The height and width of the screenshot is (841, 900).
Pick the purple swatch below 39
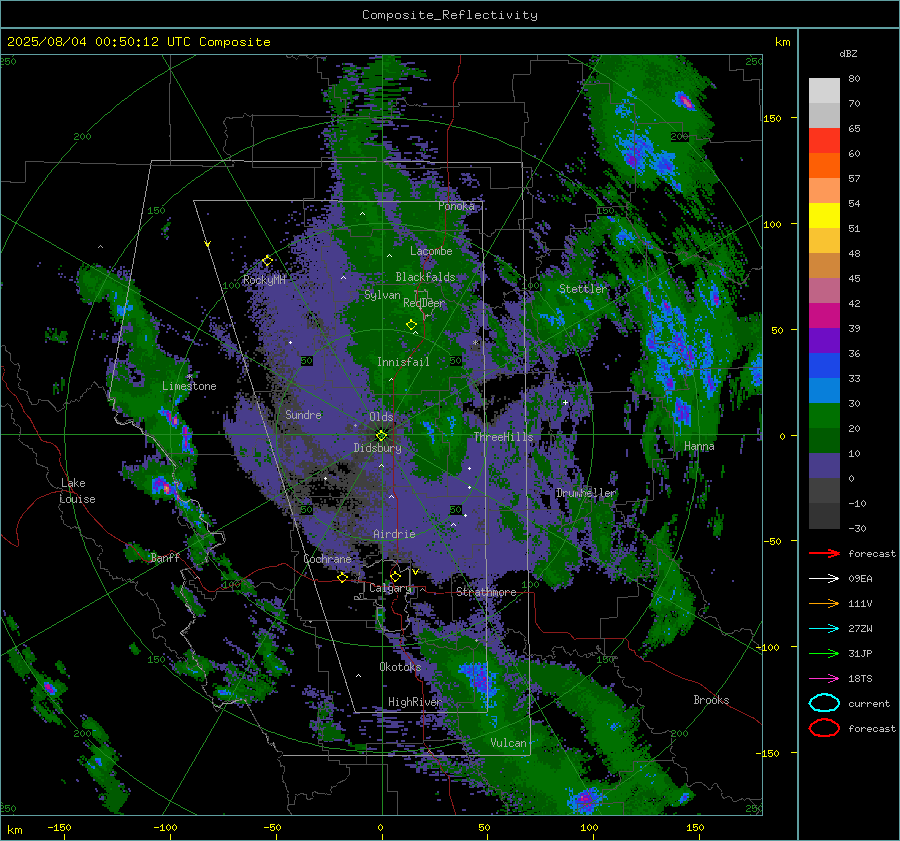point(824,340)
